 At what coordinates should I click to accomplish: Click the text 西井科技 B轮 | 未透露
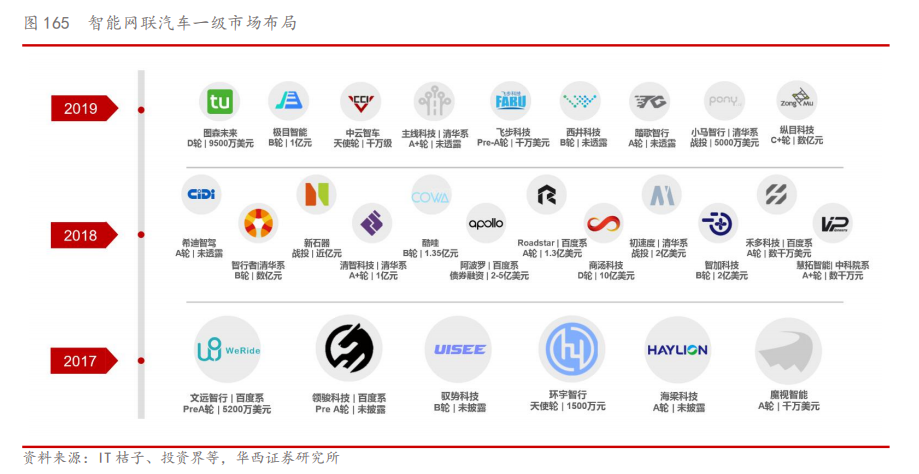tap(584, 138)
